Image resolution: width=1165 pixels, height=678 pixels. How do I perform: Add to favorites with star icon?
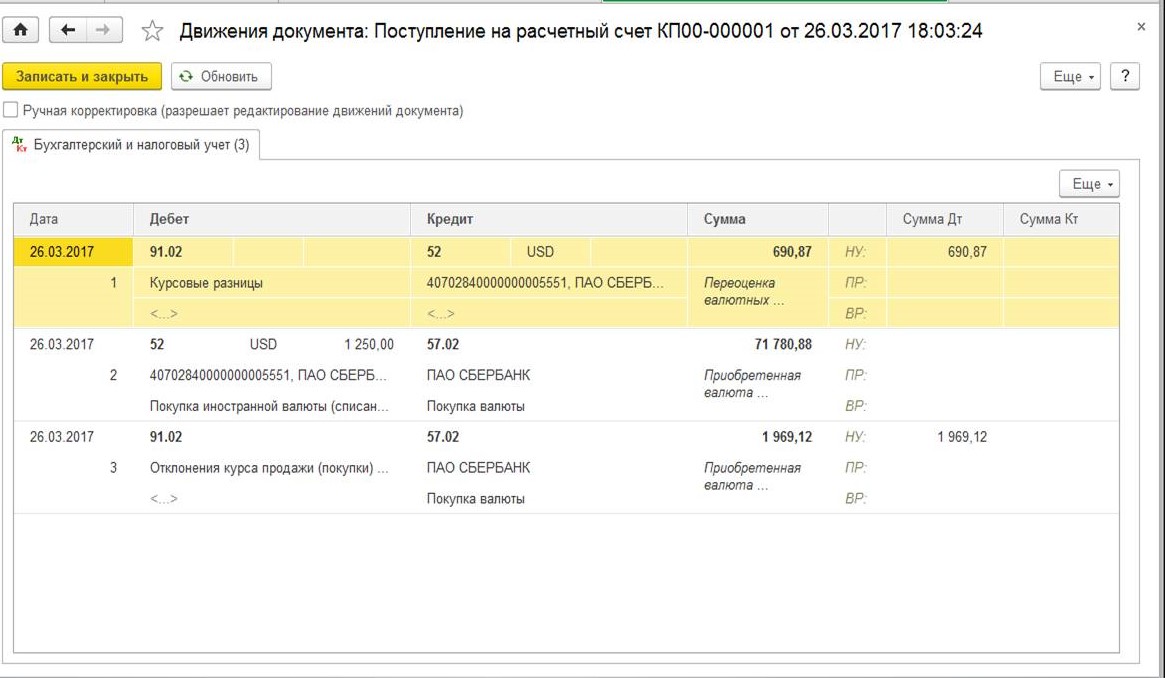[152, 32]
